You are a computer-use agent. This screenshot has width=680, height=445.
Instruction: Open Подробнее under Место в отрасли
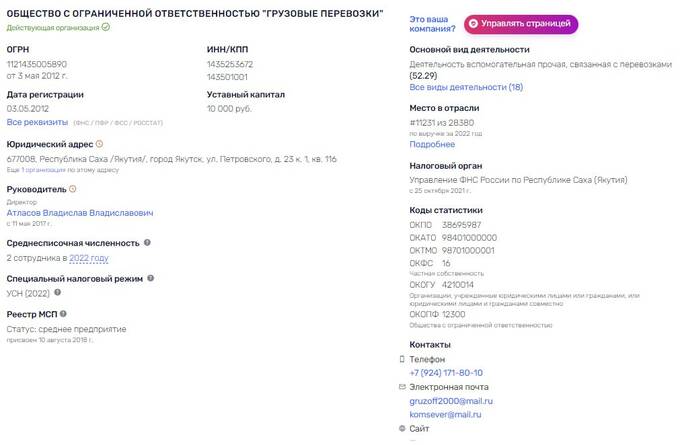pos(432,144)
